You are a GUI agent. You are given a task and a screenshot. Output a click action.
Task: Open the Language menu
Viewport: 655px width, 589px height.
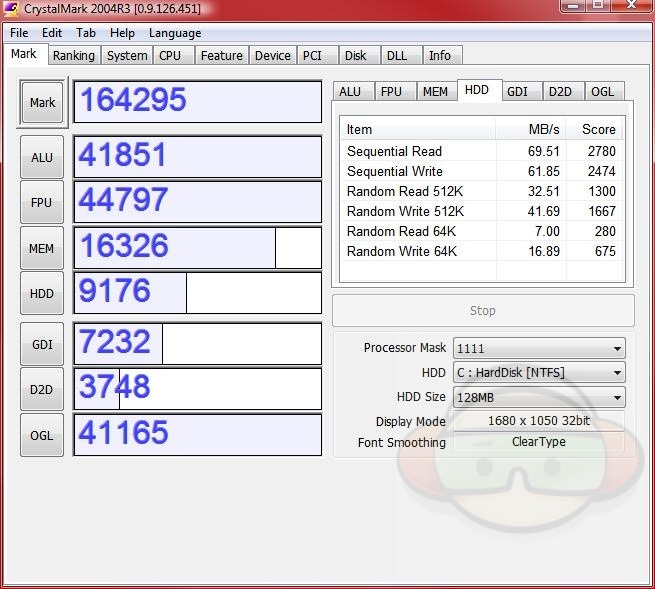[x=175, y=33]
